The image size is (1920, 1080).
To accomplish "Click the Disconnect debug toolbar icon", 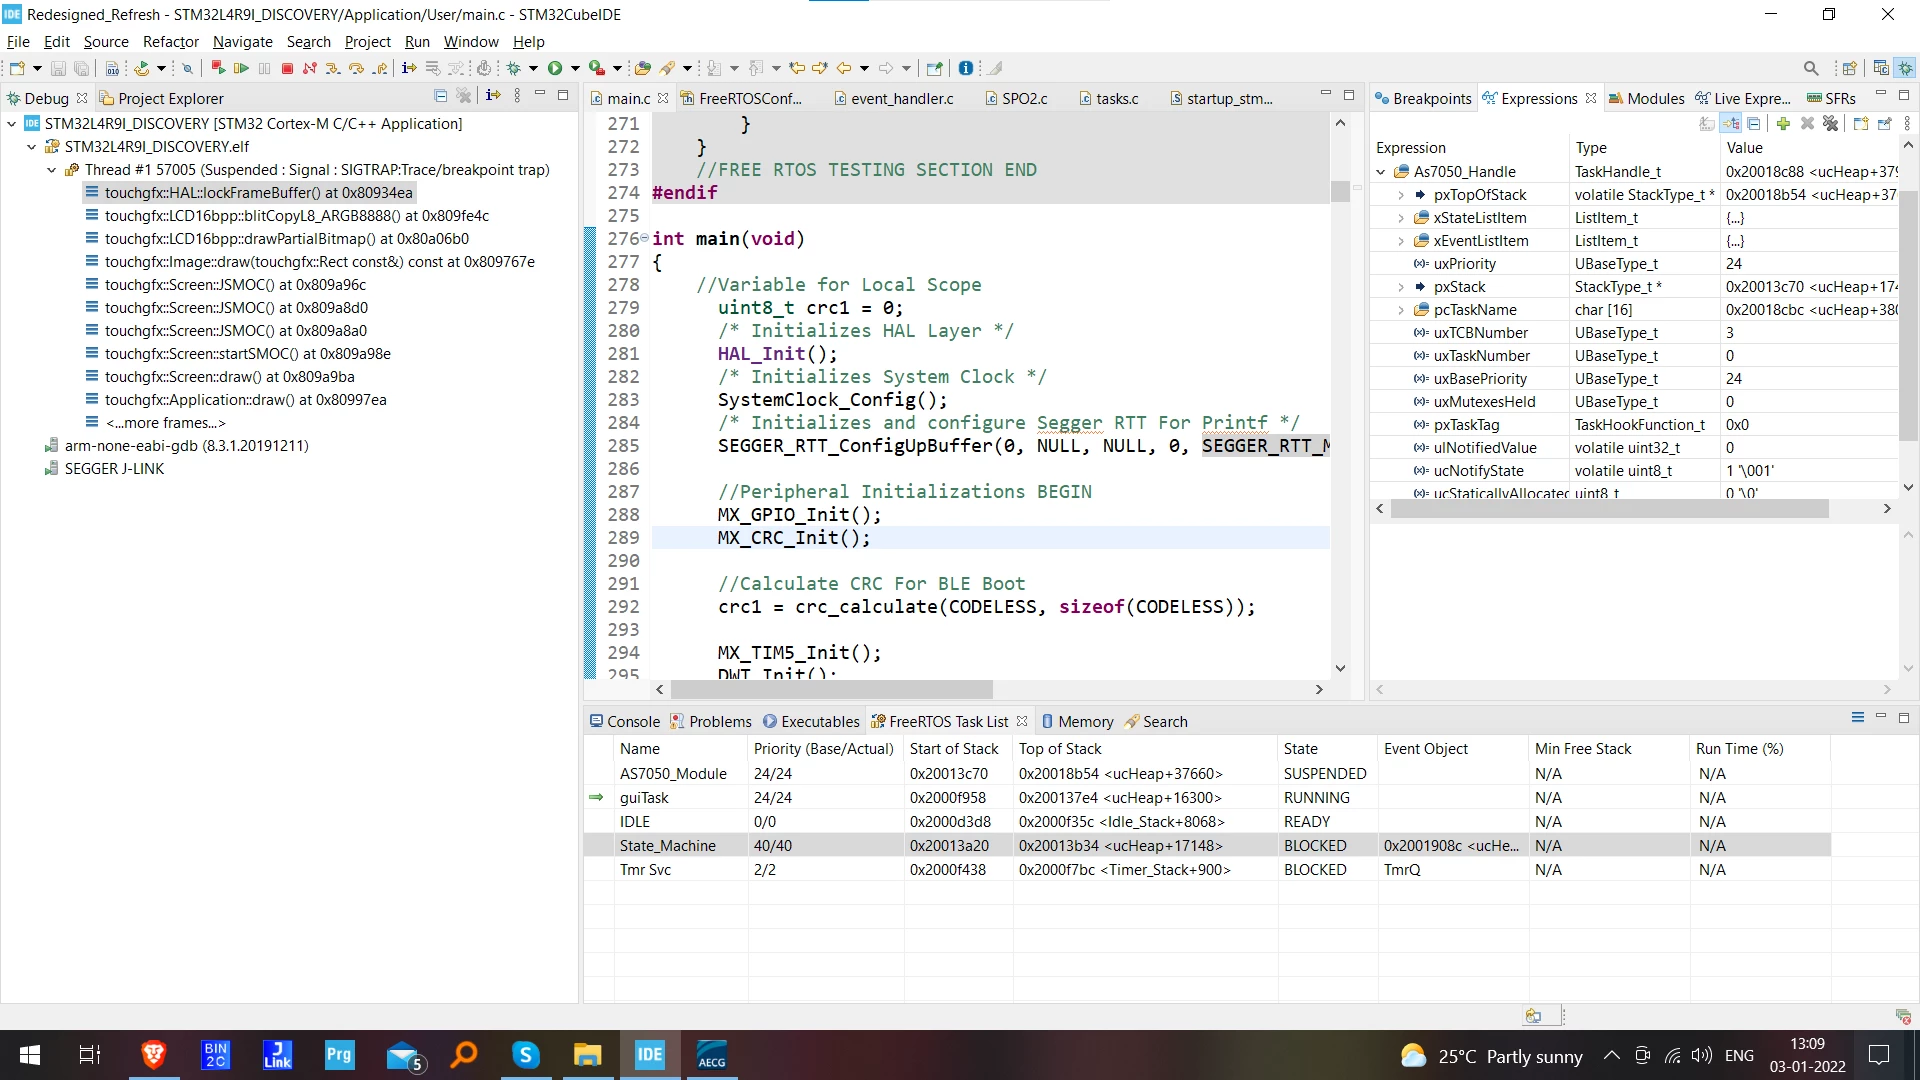I will [310, 69].
